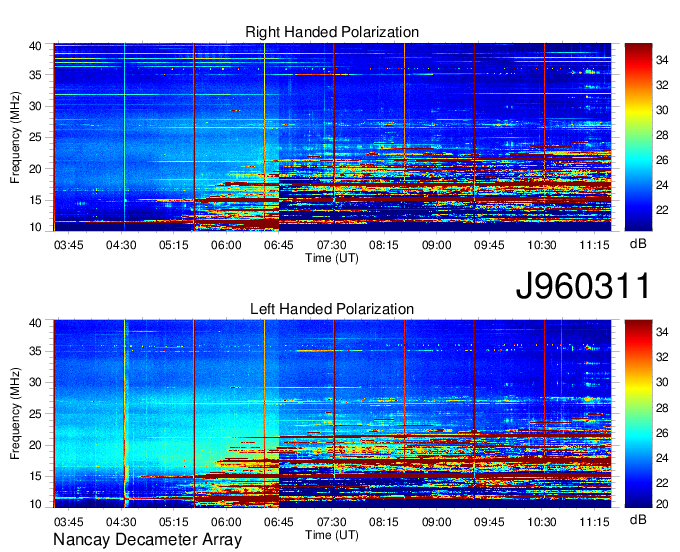Click the Left Handed spectrogram image
The width and height of the screenshot is (680, 552).
[332, 414]
